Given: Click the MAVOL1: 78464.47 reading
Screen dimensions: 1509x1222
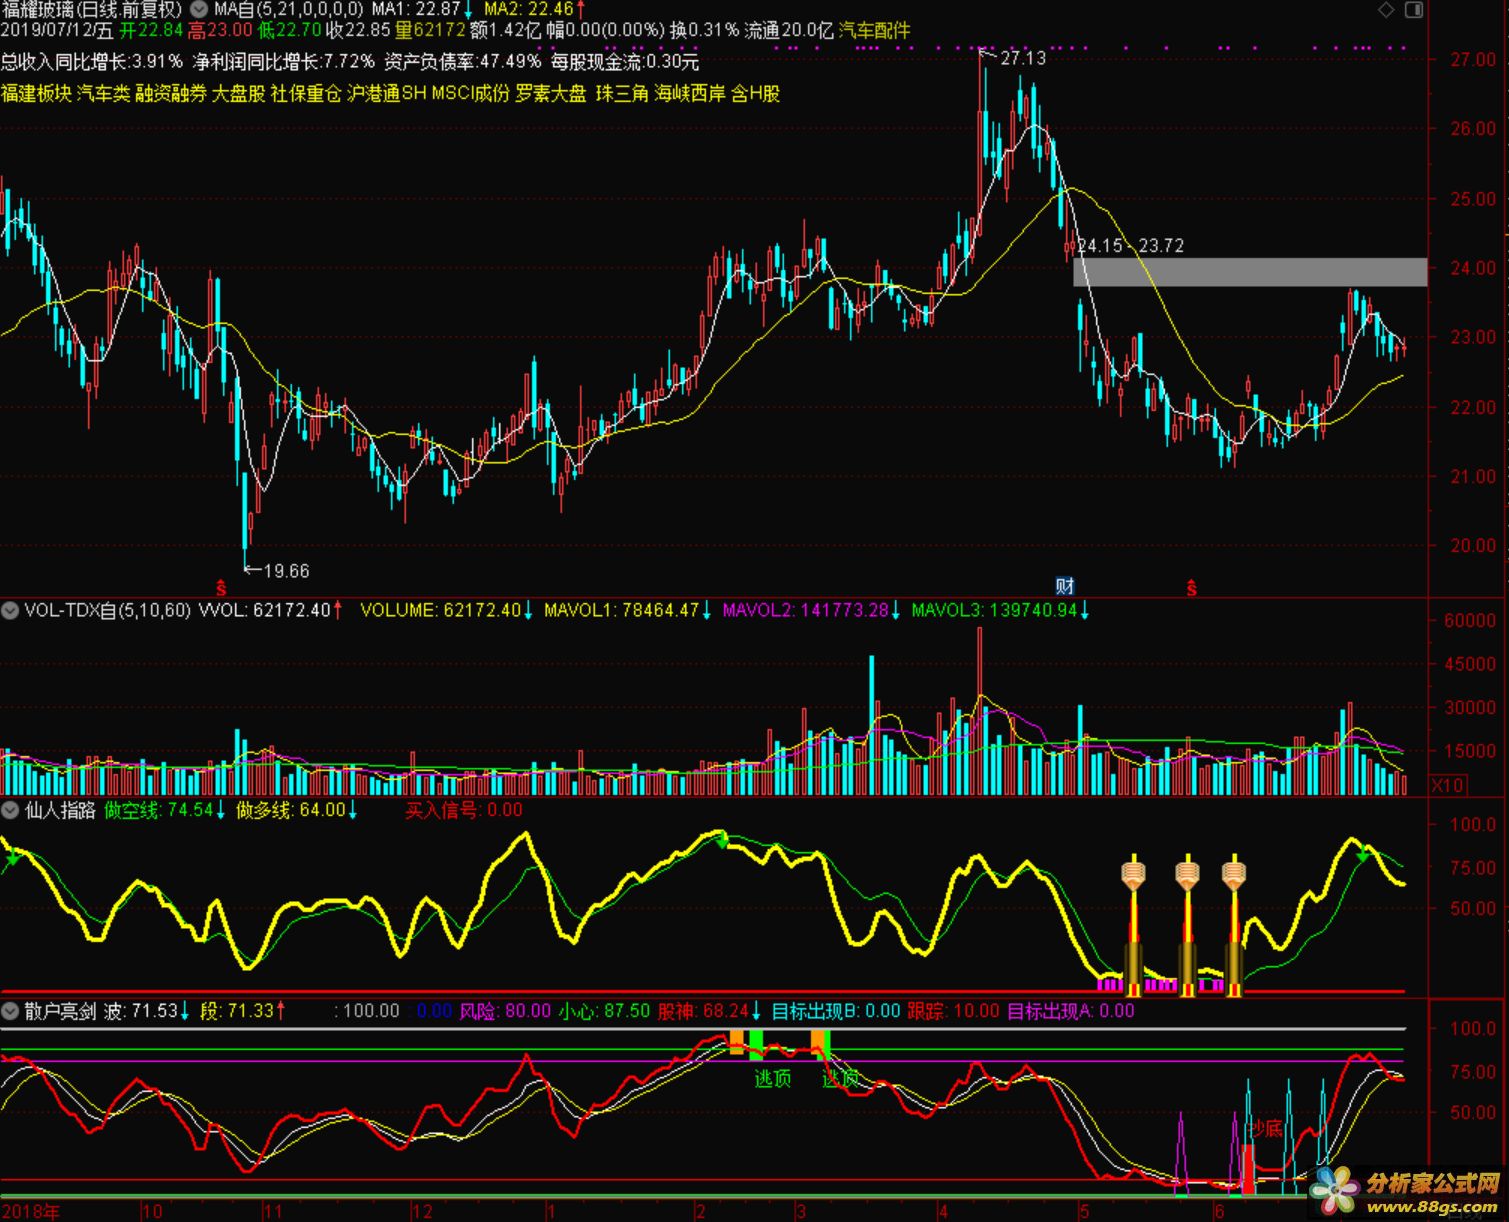Looking at the screenshot, I should 621,610.
